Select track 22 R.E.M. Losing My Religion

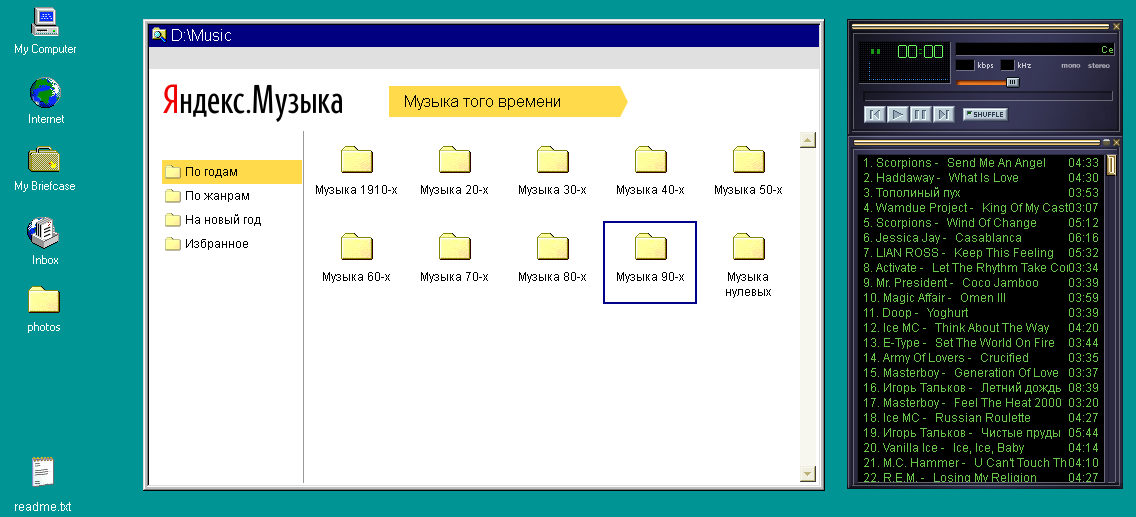(981, 477)
